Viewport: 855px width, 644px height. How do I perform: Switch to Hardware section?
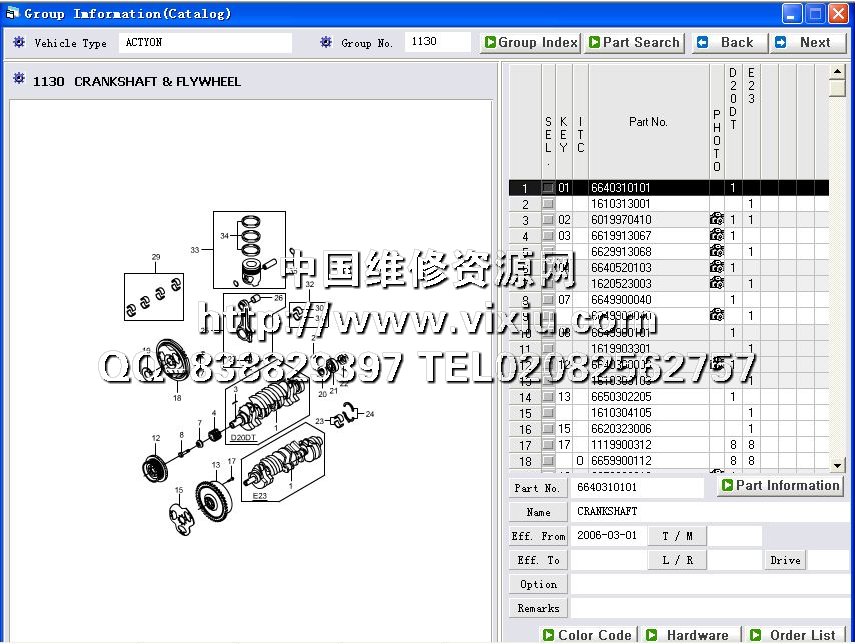688,635
